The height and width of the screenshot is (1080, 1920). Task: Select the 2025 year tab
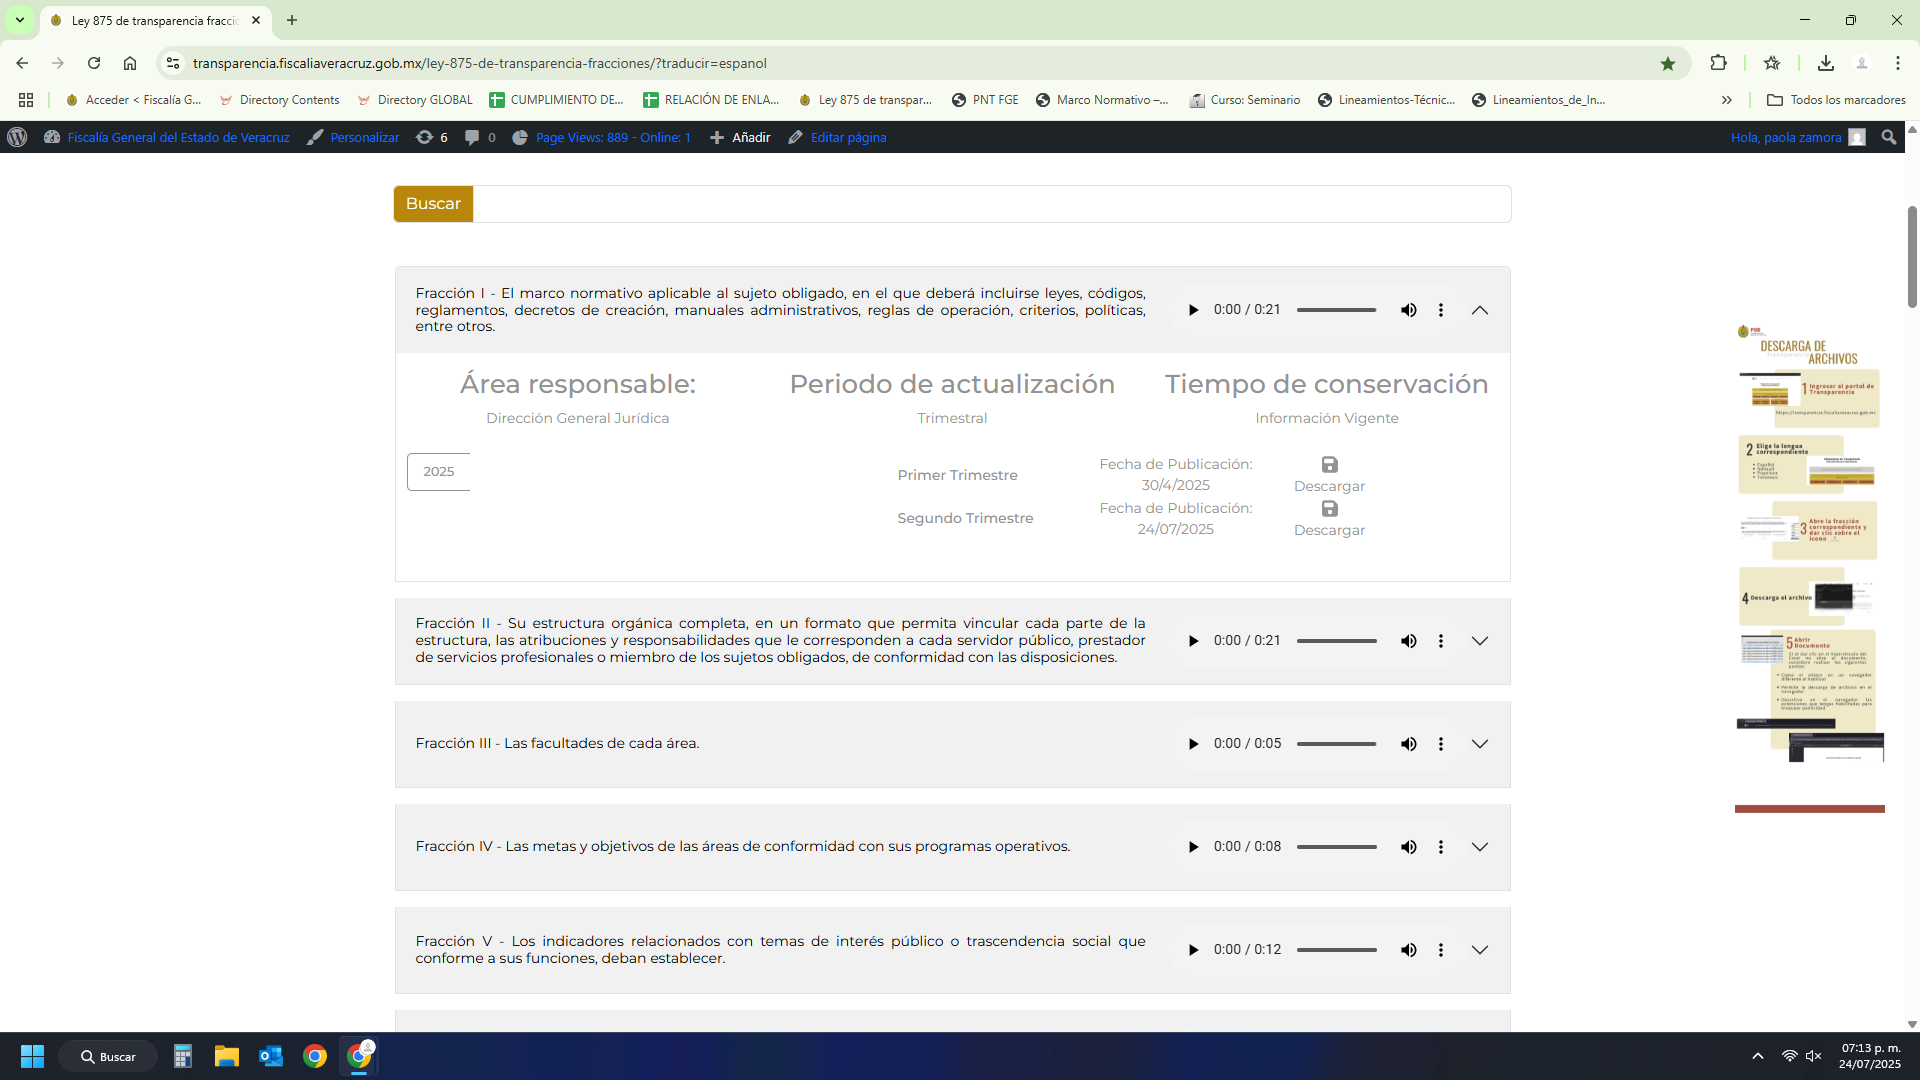pyautogui.click(x=439, y=472)
